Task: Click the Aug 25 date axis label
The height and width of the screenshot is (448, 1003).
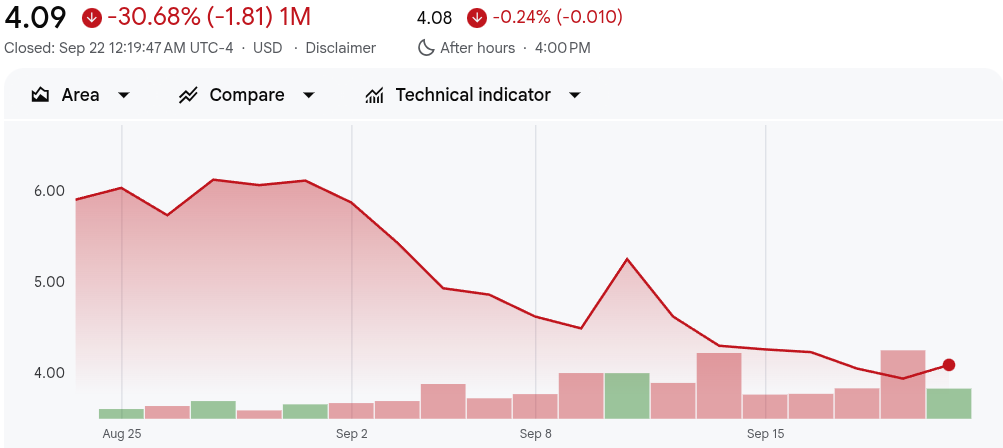Action: pos(122,434)
